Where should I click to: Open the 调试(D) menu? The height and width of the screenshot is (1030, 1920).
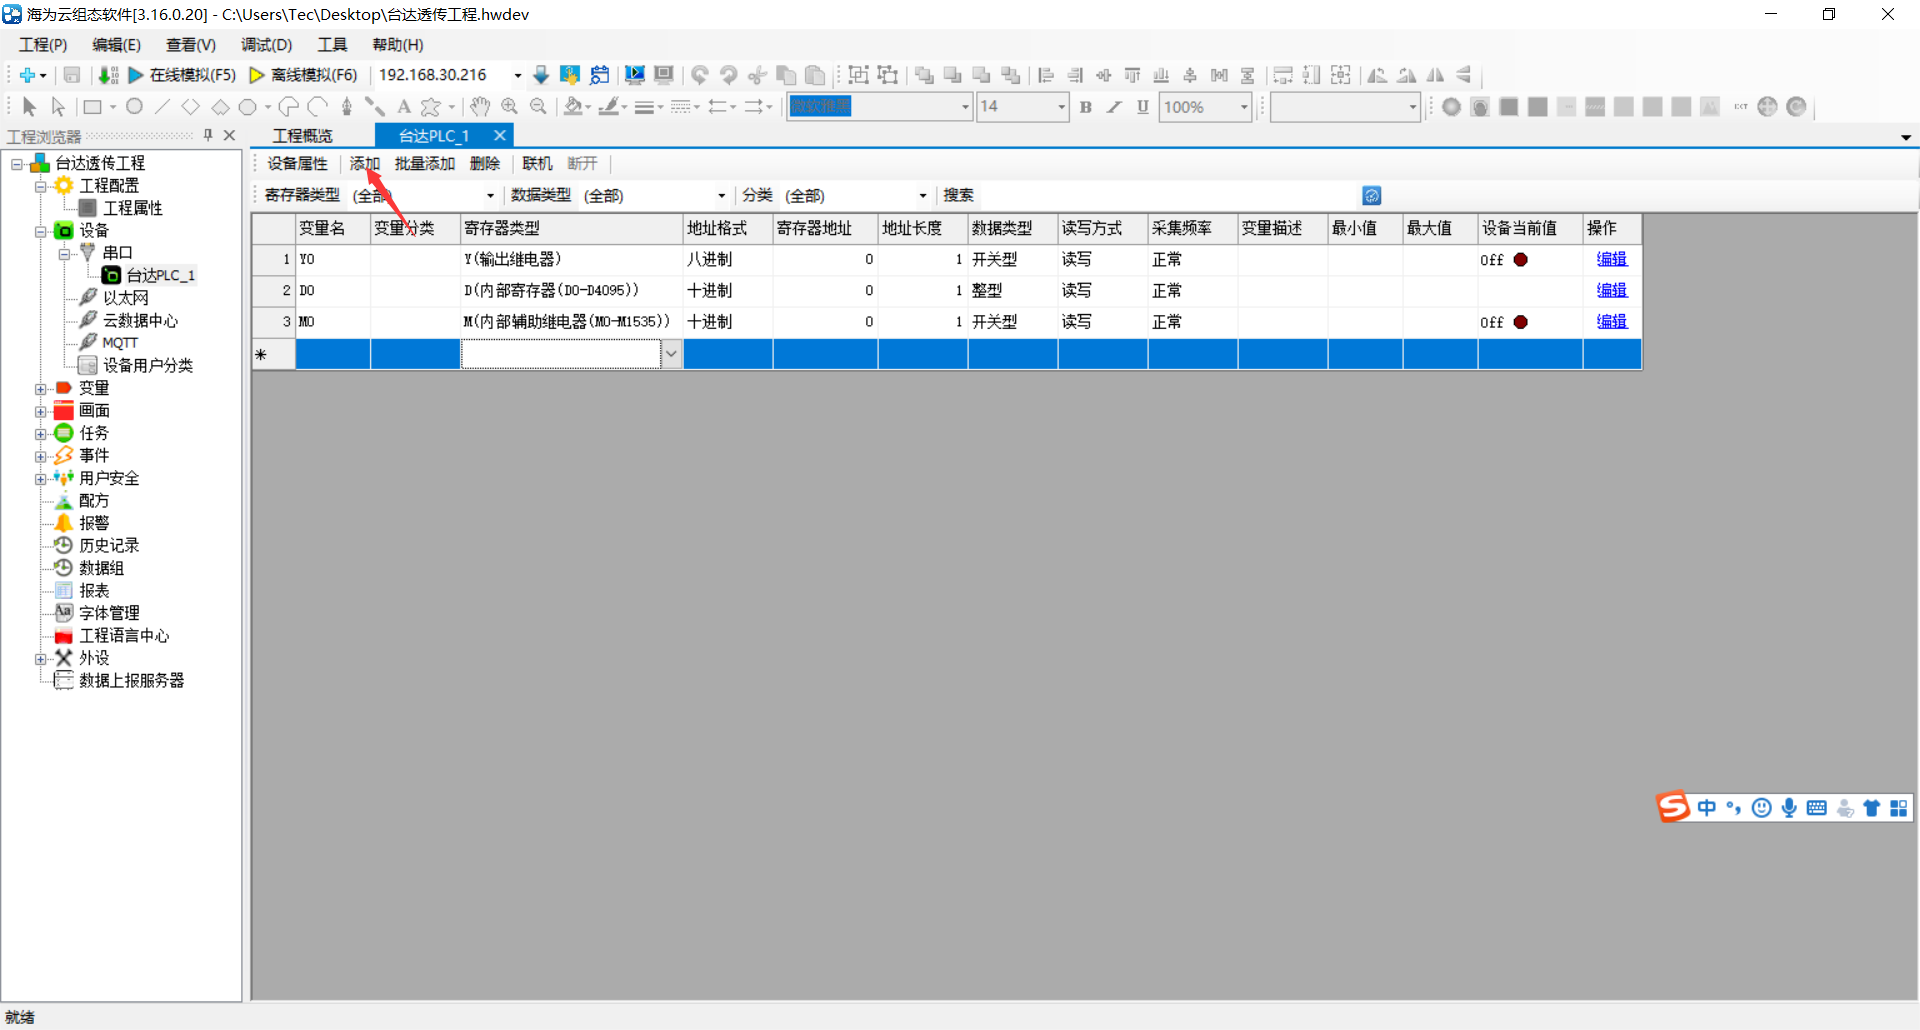[x=266, y=45]
